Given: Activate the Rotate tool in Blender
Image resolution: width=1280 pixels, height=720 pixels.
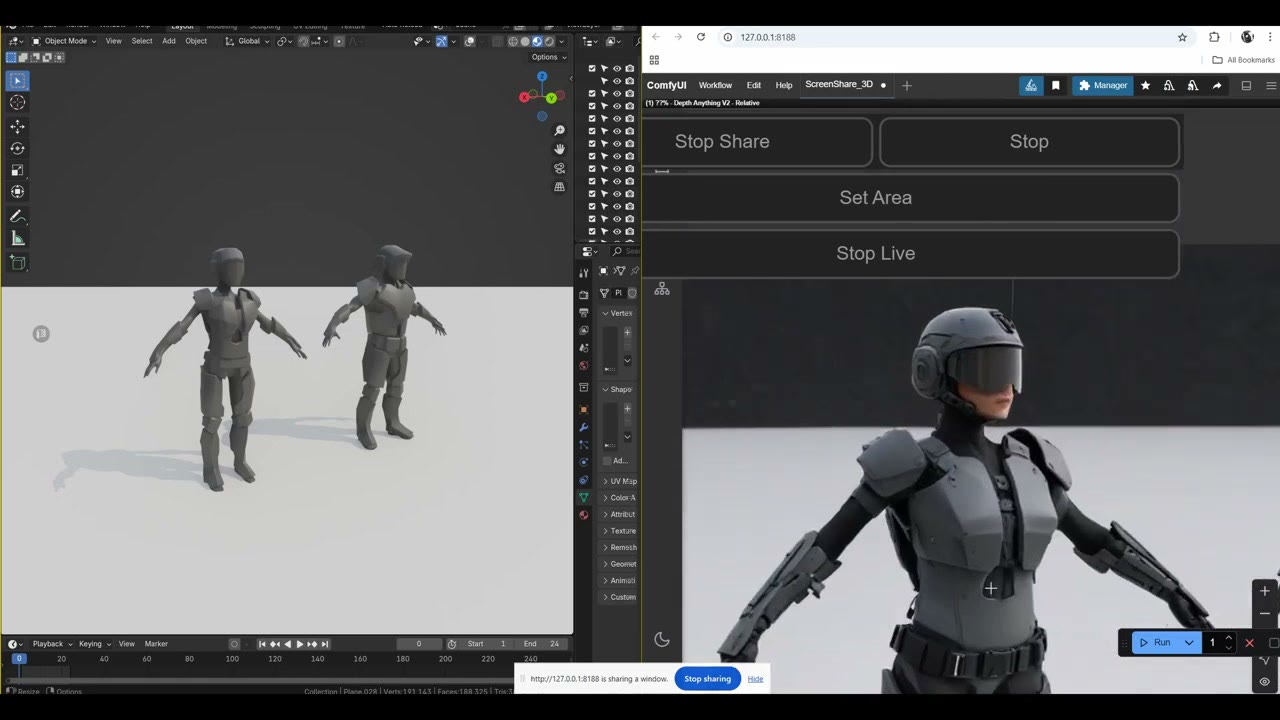Looking at the screenshot, I should [18, 149].
